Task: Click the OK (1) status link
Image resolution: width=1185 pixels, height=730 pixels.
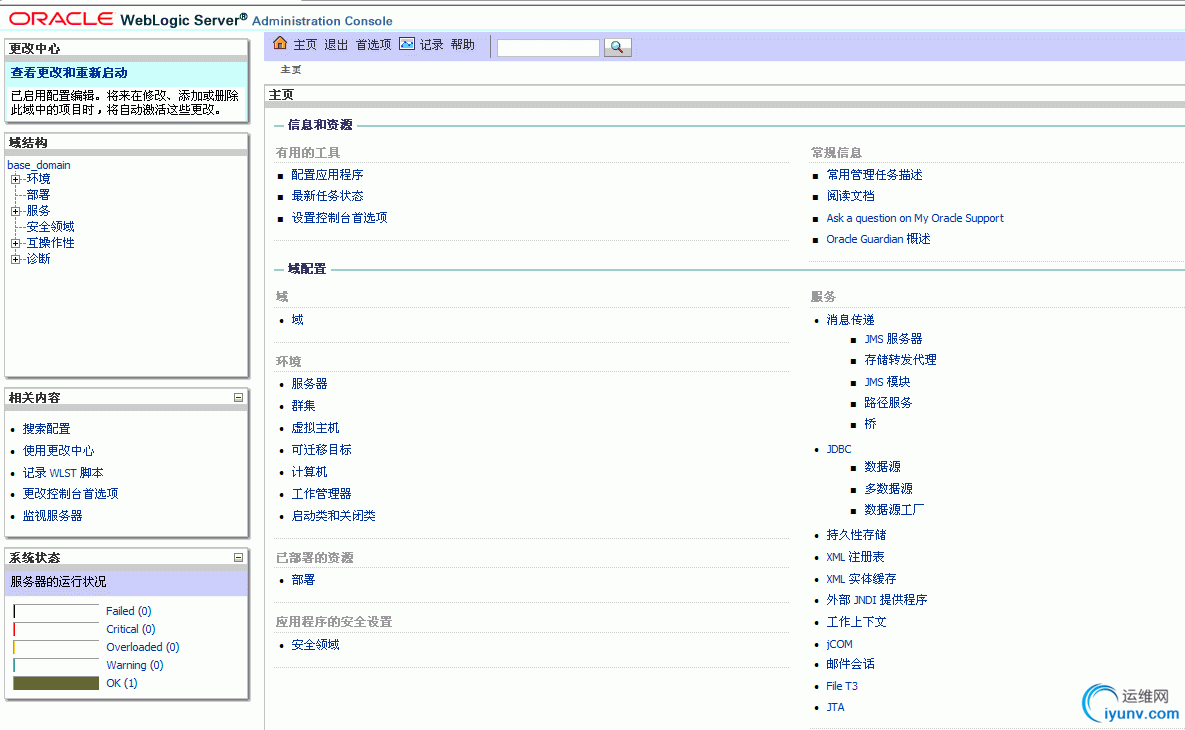Action: pyautogui.click(x=122, y=683)
